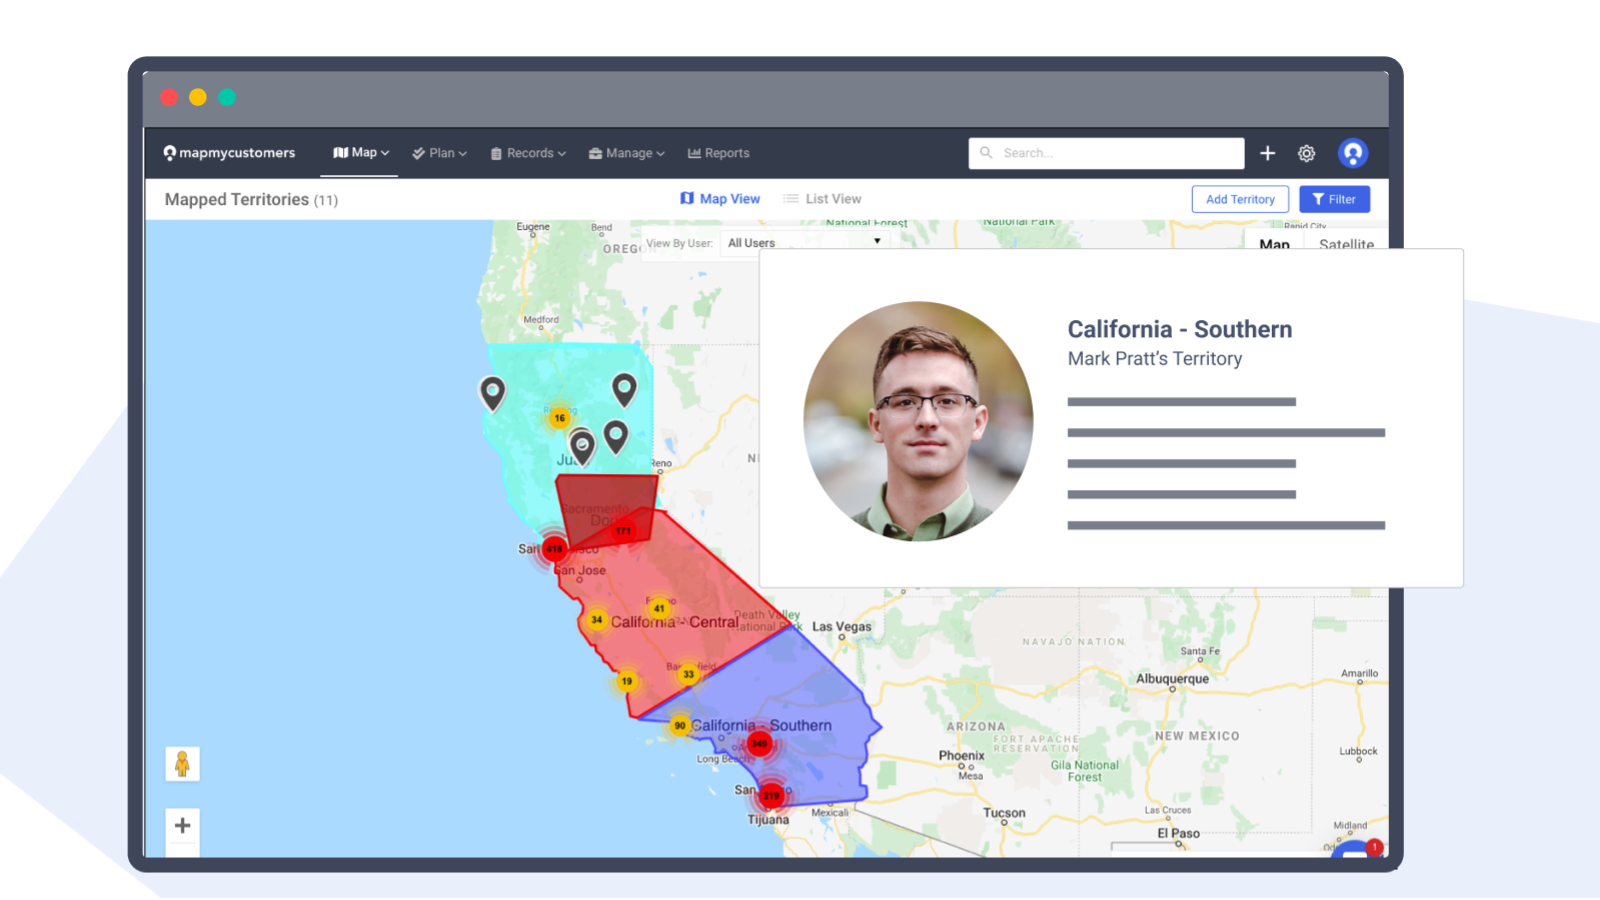Image resolution: width=1600 pixels, height=900 pixels.
Task: Click the red cluster marker 171
Action: coord(623,531)
